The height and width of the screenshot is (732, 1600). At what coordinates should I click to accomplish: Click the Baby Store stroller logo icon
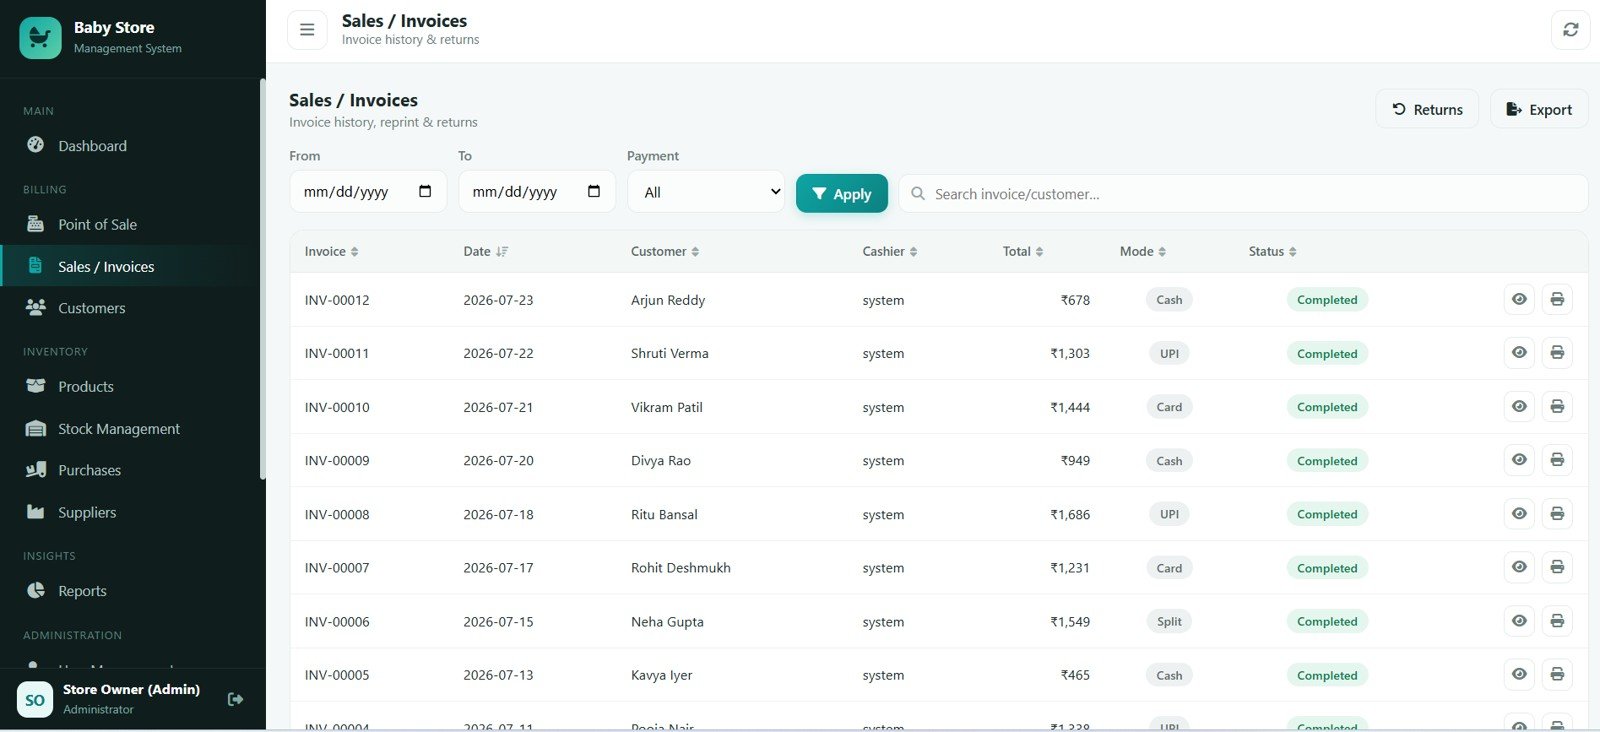tap(40, 38)
